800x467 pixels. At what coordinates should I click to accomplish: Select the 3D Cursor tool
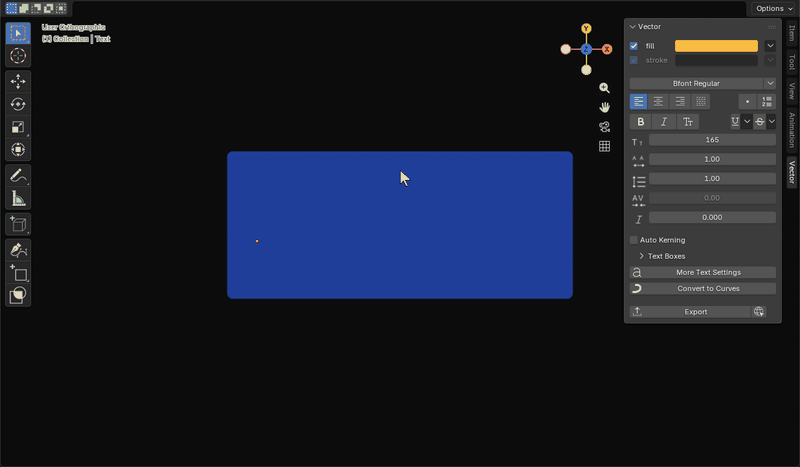18,56
